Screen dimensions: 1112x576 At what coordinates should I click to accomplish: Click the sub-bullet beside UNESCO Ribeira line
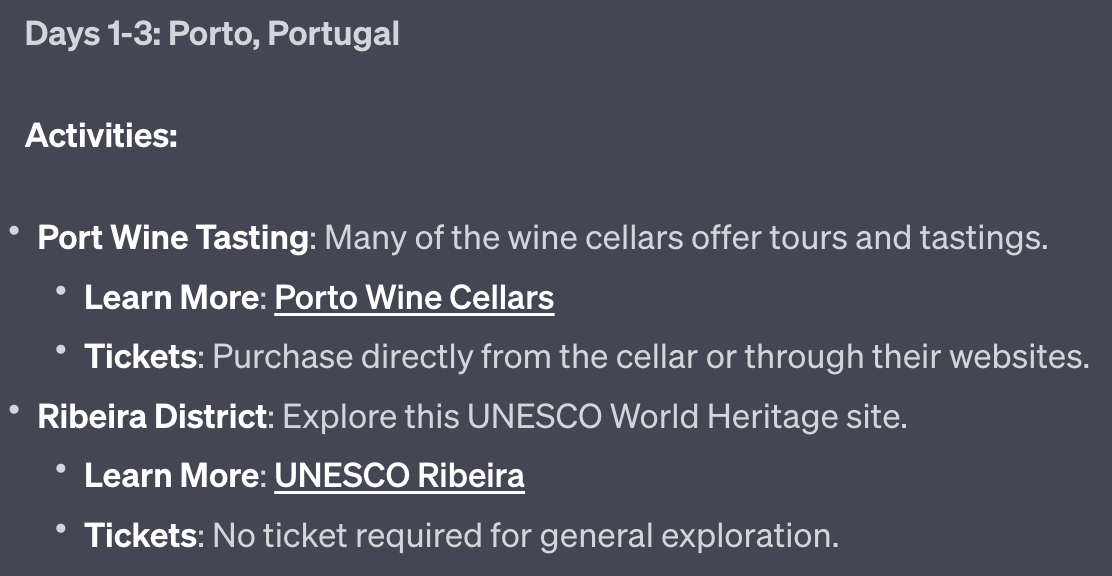pos(62,469)
